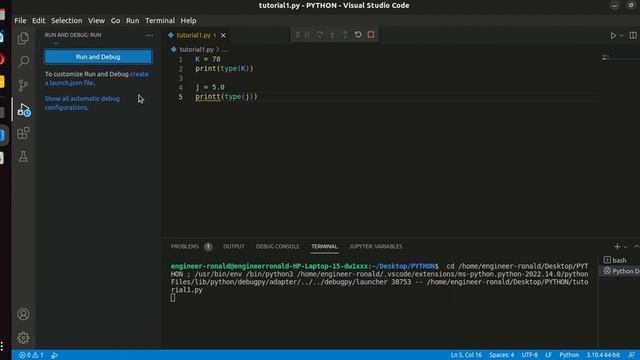This screenshot has width=640, height=360.
Task: Open the Manage gear settings icon
Action: coord(23,338)
